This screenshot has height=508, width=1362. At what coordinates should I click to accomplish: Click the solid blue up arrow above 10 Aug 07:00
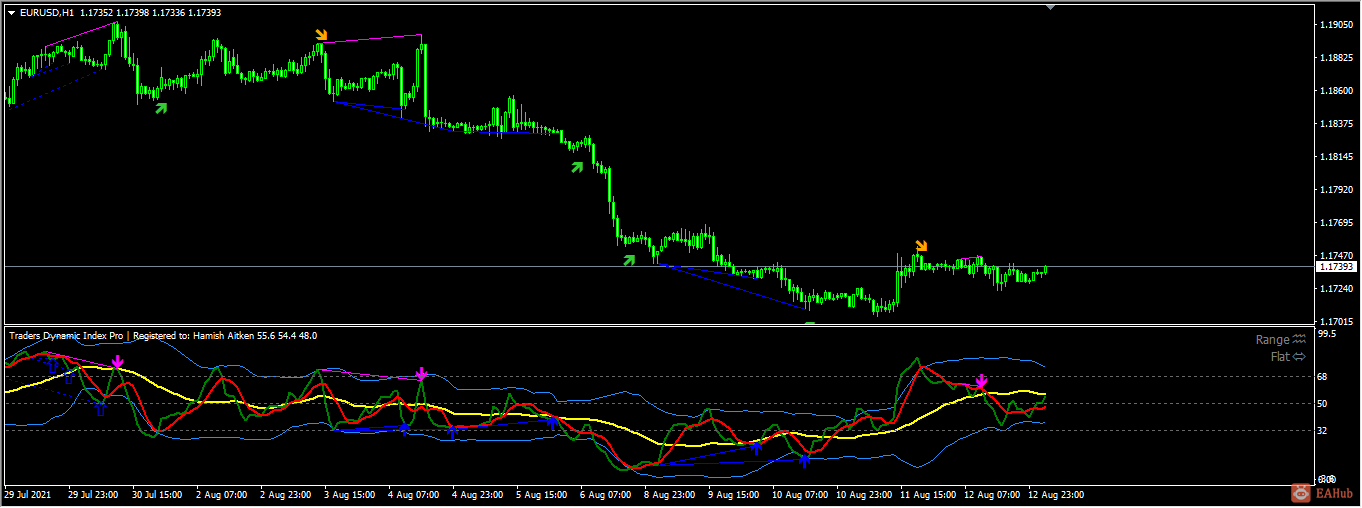click(805, 459)
